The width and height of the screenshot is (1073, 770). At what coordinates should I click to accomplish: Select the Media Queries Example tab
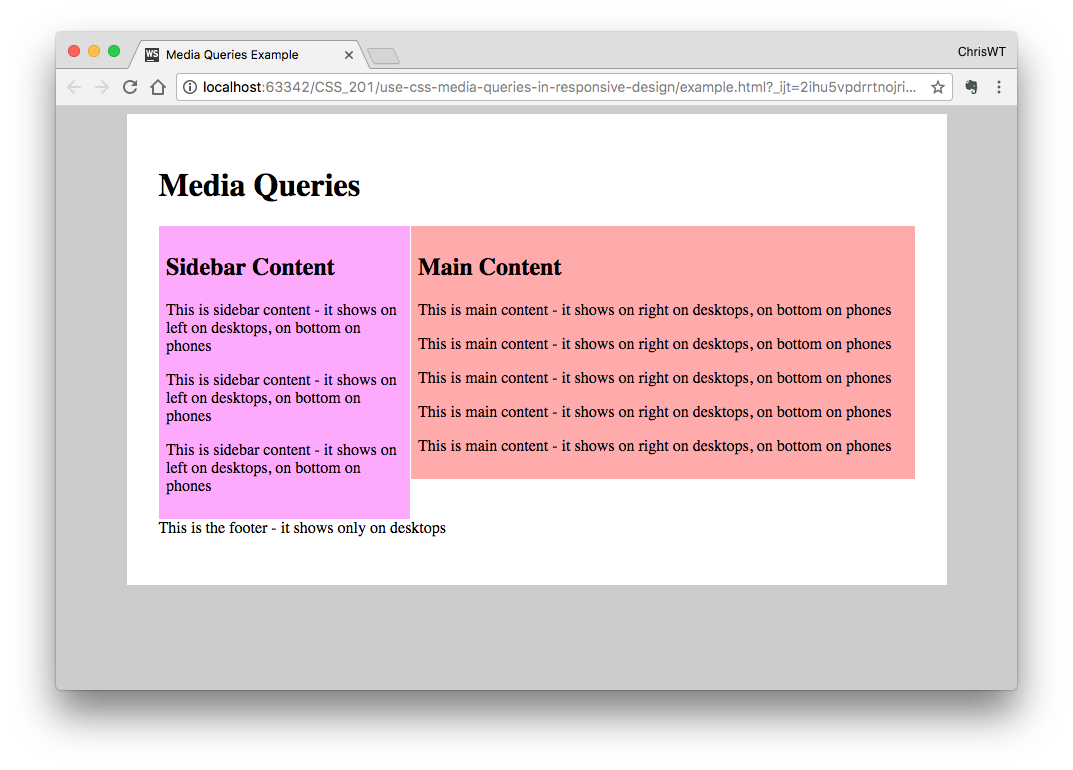point(249,55)
